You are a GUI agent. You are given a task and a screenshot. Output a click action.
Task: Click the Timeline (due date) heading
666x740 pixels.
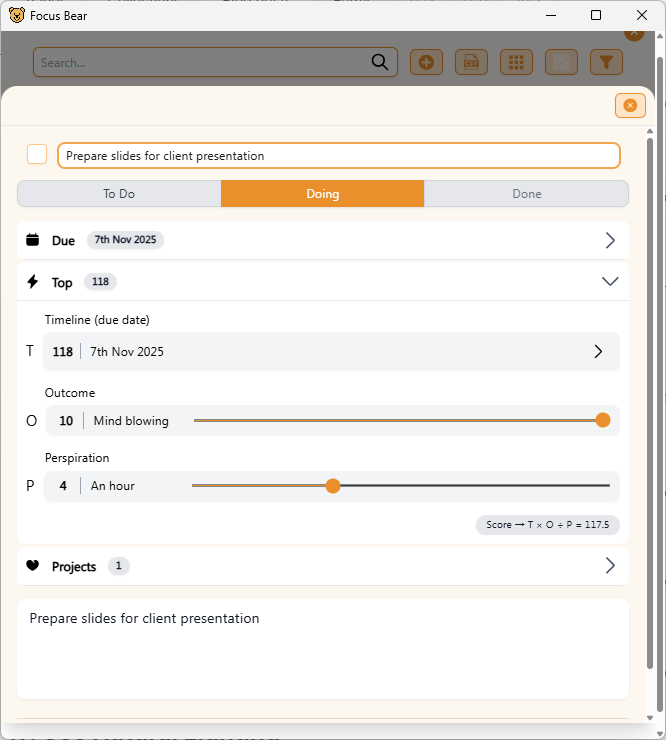(x=97, y=320)
